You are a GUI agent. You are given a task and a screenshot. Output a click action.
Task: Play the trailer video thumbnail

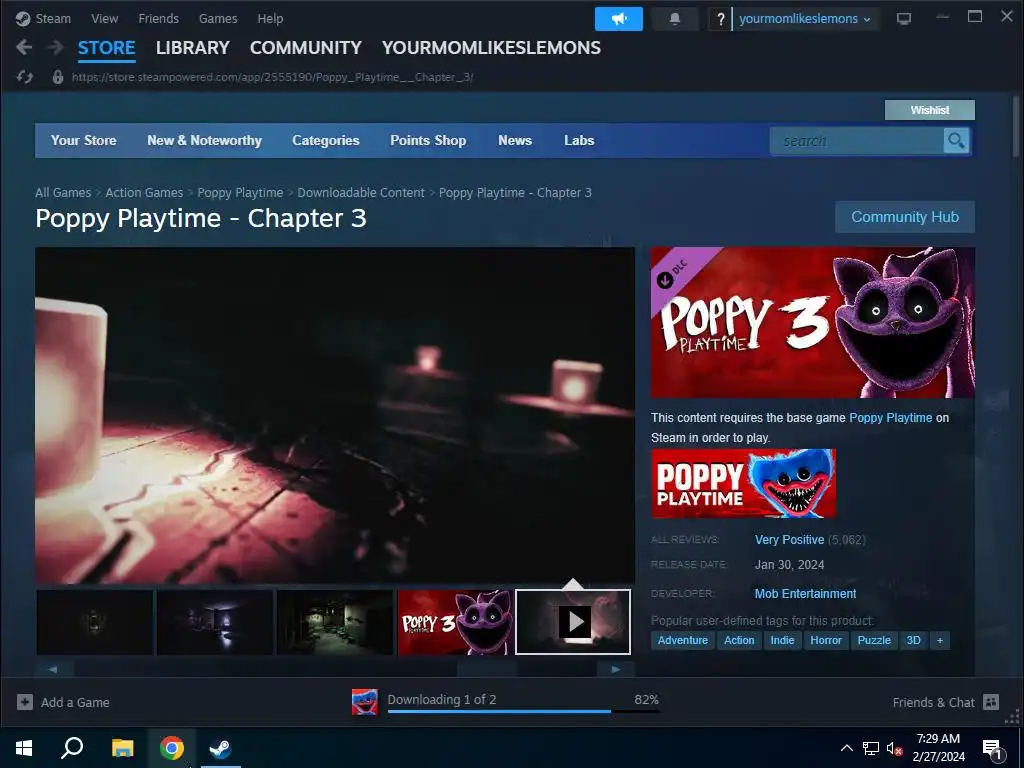pyautogui.click(x=573, y=622)
